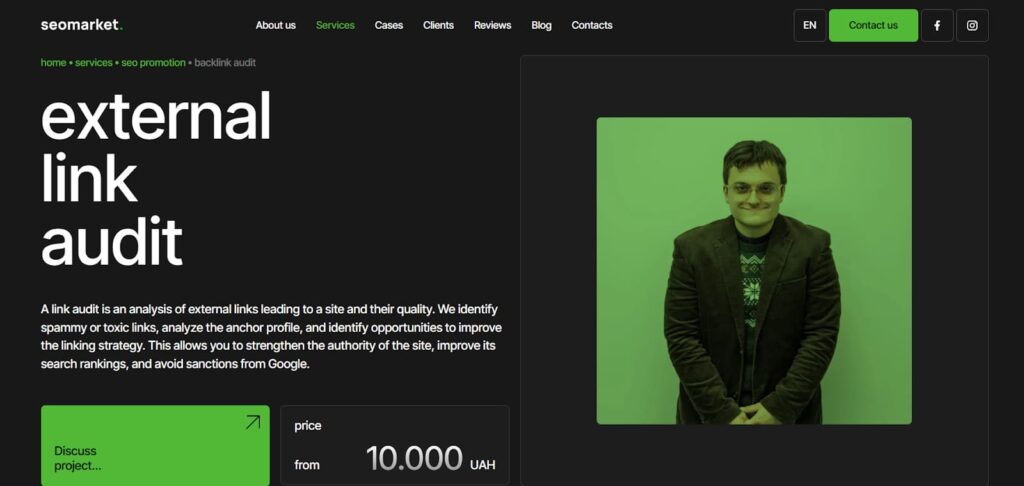
Task: Click the backlink audit breadcrumb text
Action: coord(225,63)
